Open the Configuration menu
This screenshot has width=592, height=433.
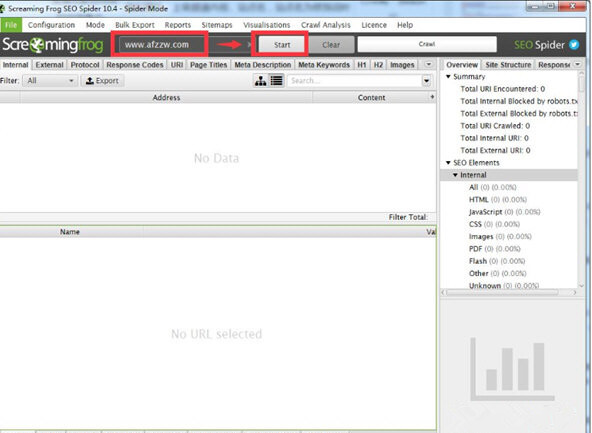coord(51,25)
